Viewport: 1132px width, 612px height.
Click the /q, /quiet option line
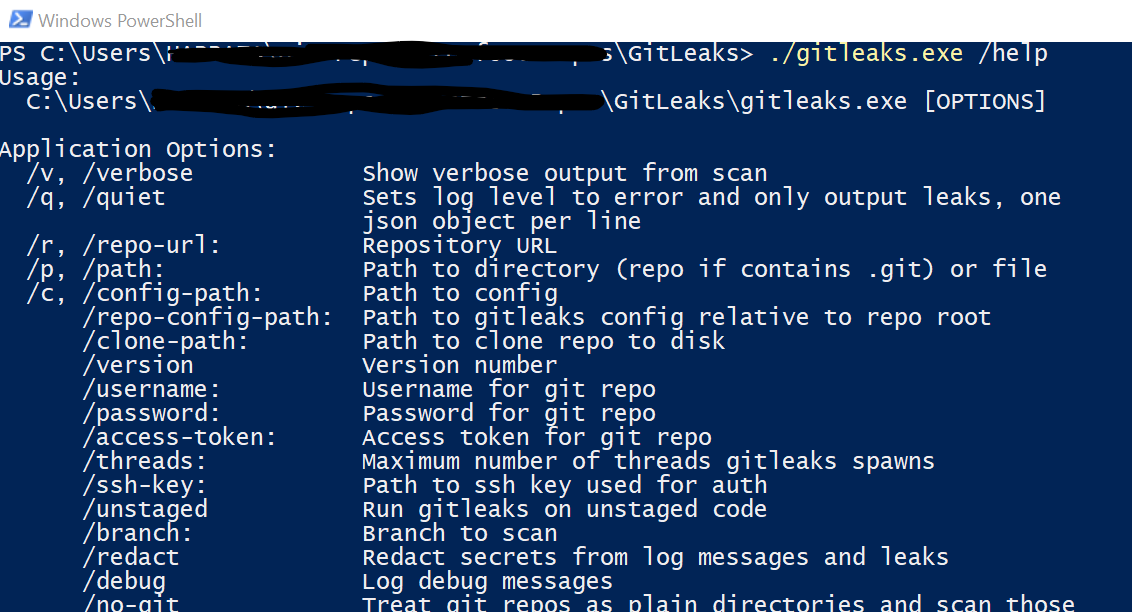pos(95,197)
